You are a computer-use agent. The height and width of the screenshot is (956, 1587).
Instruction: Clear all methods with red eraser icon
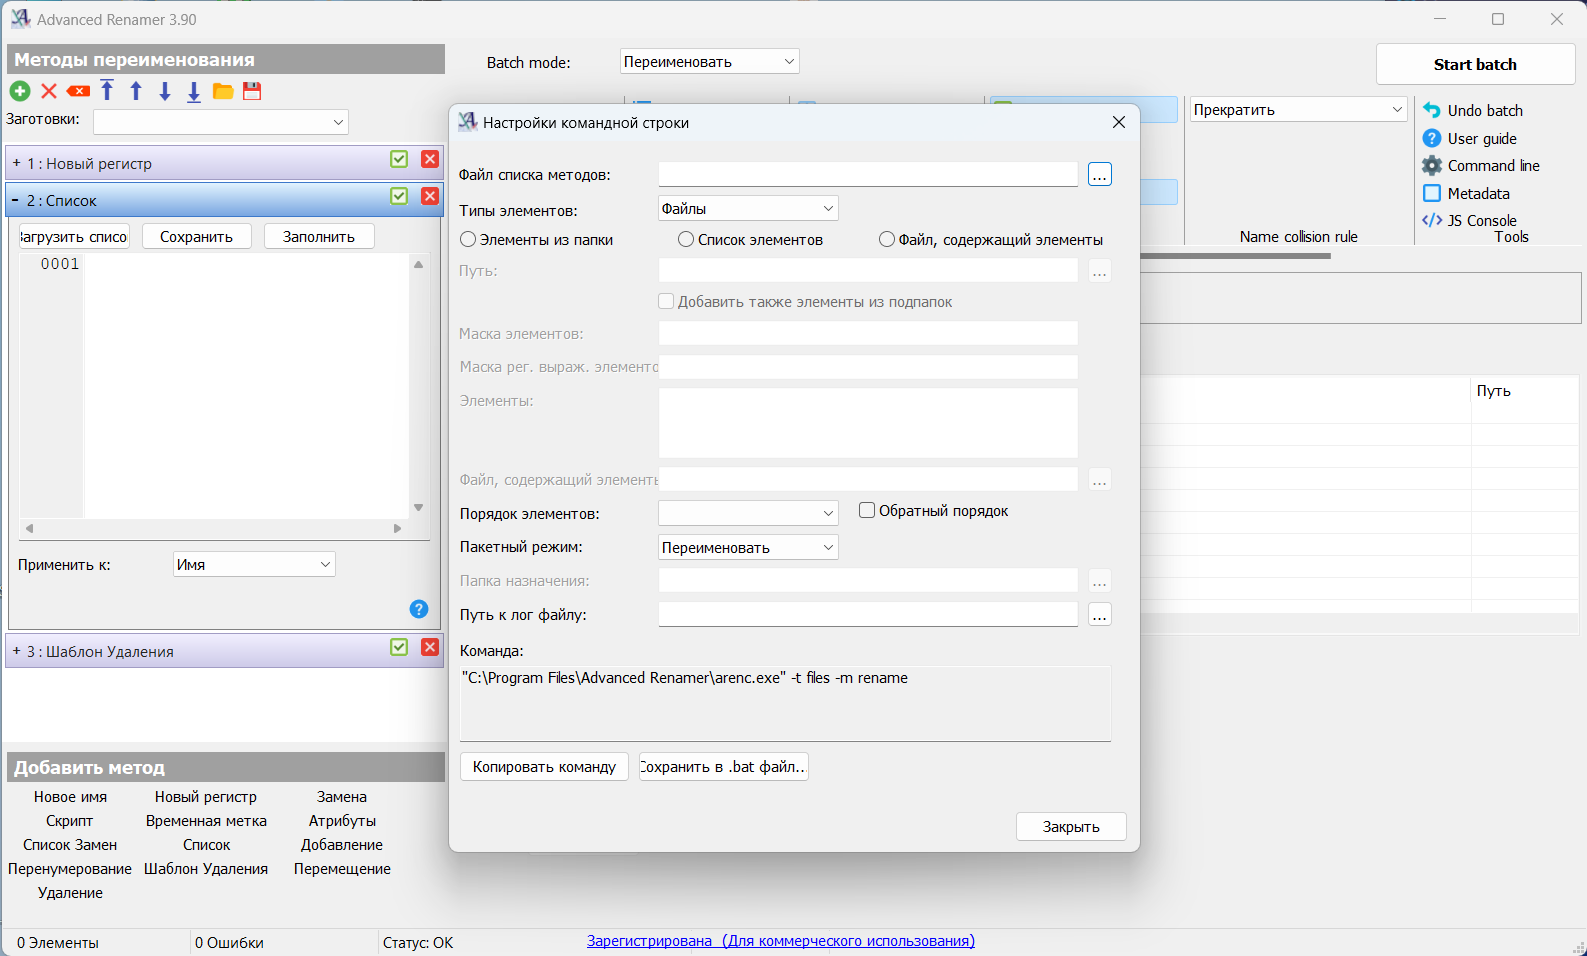coord(78,91)
